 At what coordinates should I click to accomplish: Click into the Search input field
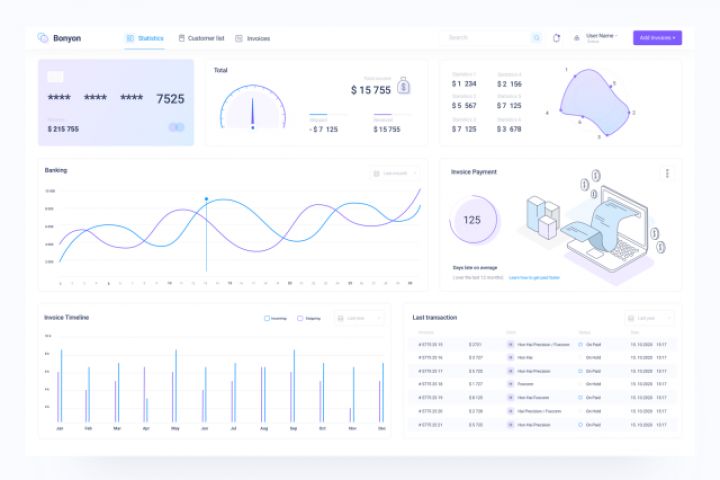(x=488, y=38)
